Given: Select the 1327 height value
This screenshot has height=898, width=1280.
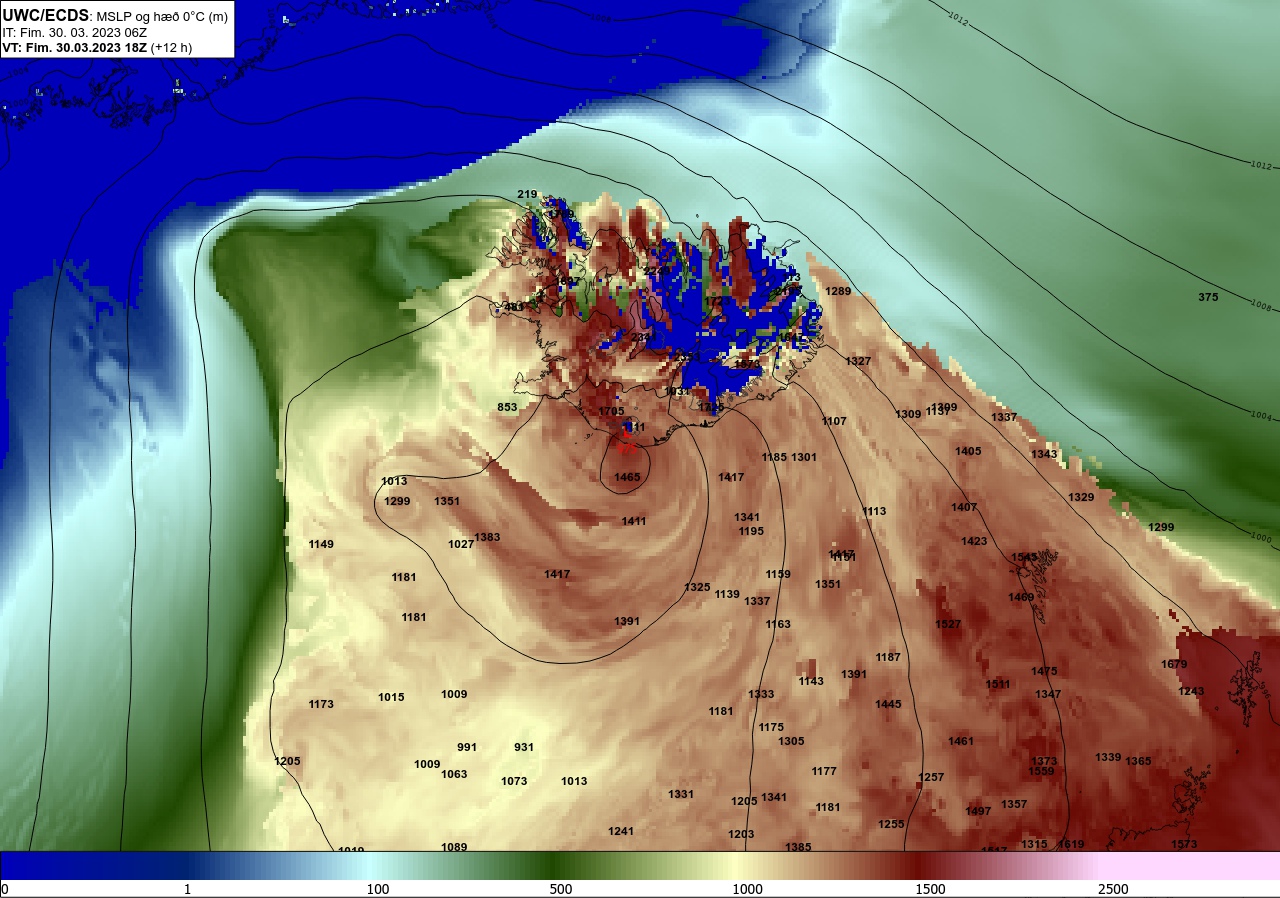Looking at the screenshot, I should click(858, 361).
